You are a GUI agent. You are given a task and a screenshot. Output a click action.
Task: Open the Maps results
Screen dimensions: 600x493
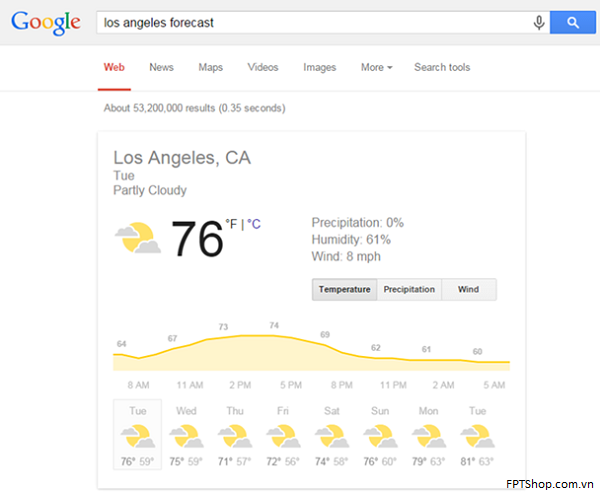[x=210, y=67]
